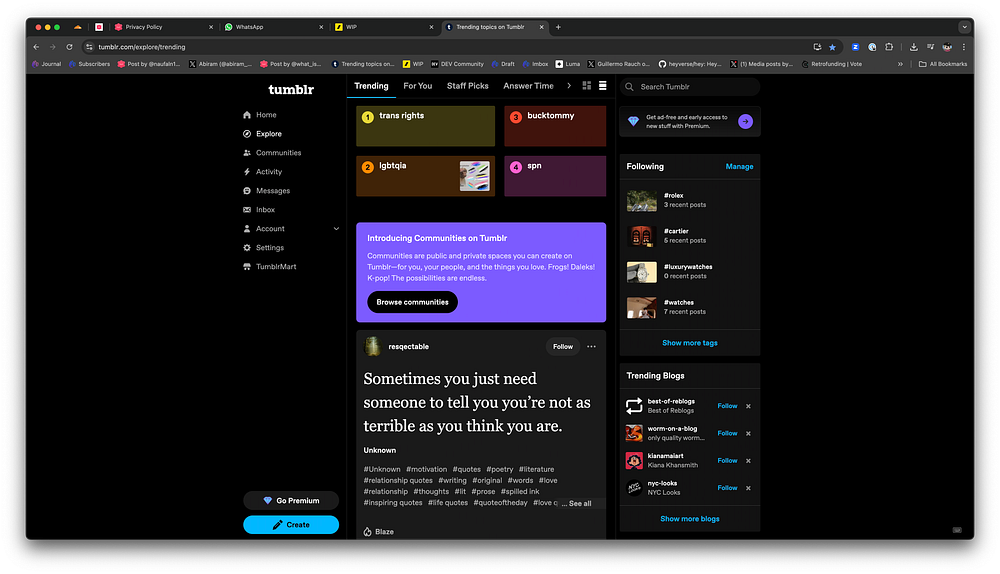
Task: Follow the nyc-looks blog
Action: [727, 488]
